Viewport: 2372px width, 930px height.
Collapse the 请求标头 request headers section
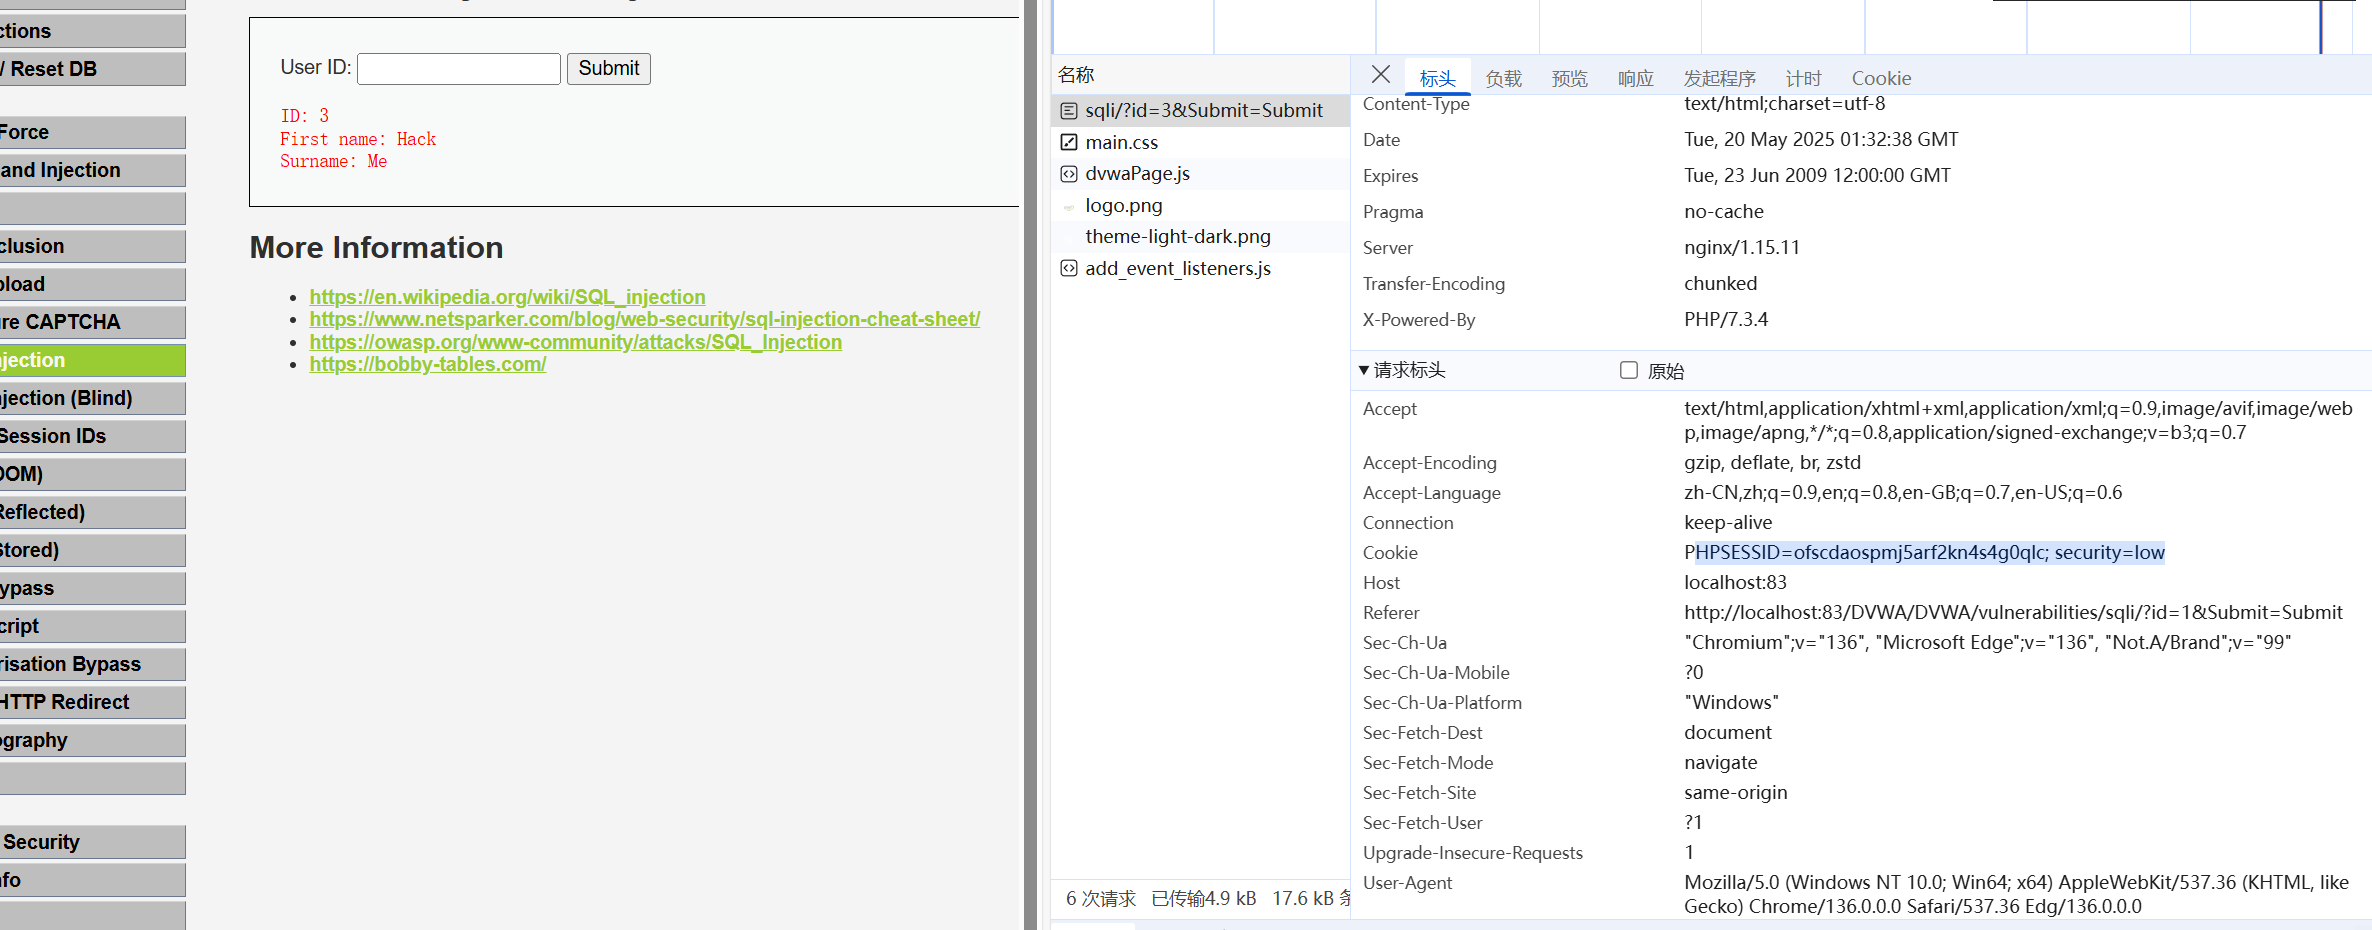[1364, 370]
